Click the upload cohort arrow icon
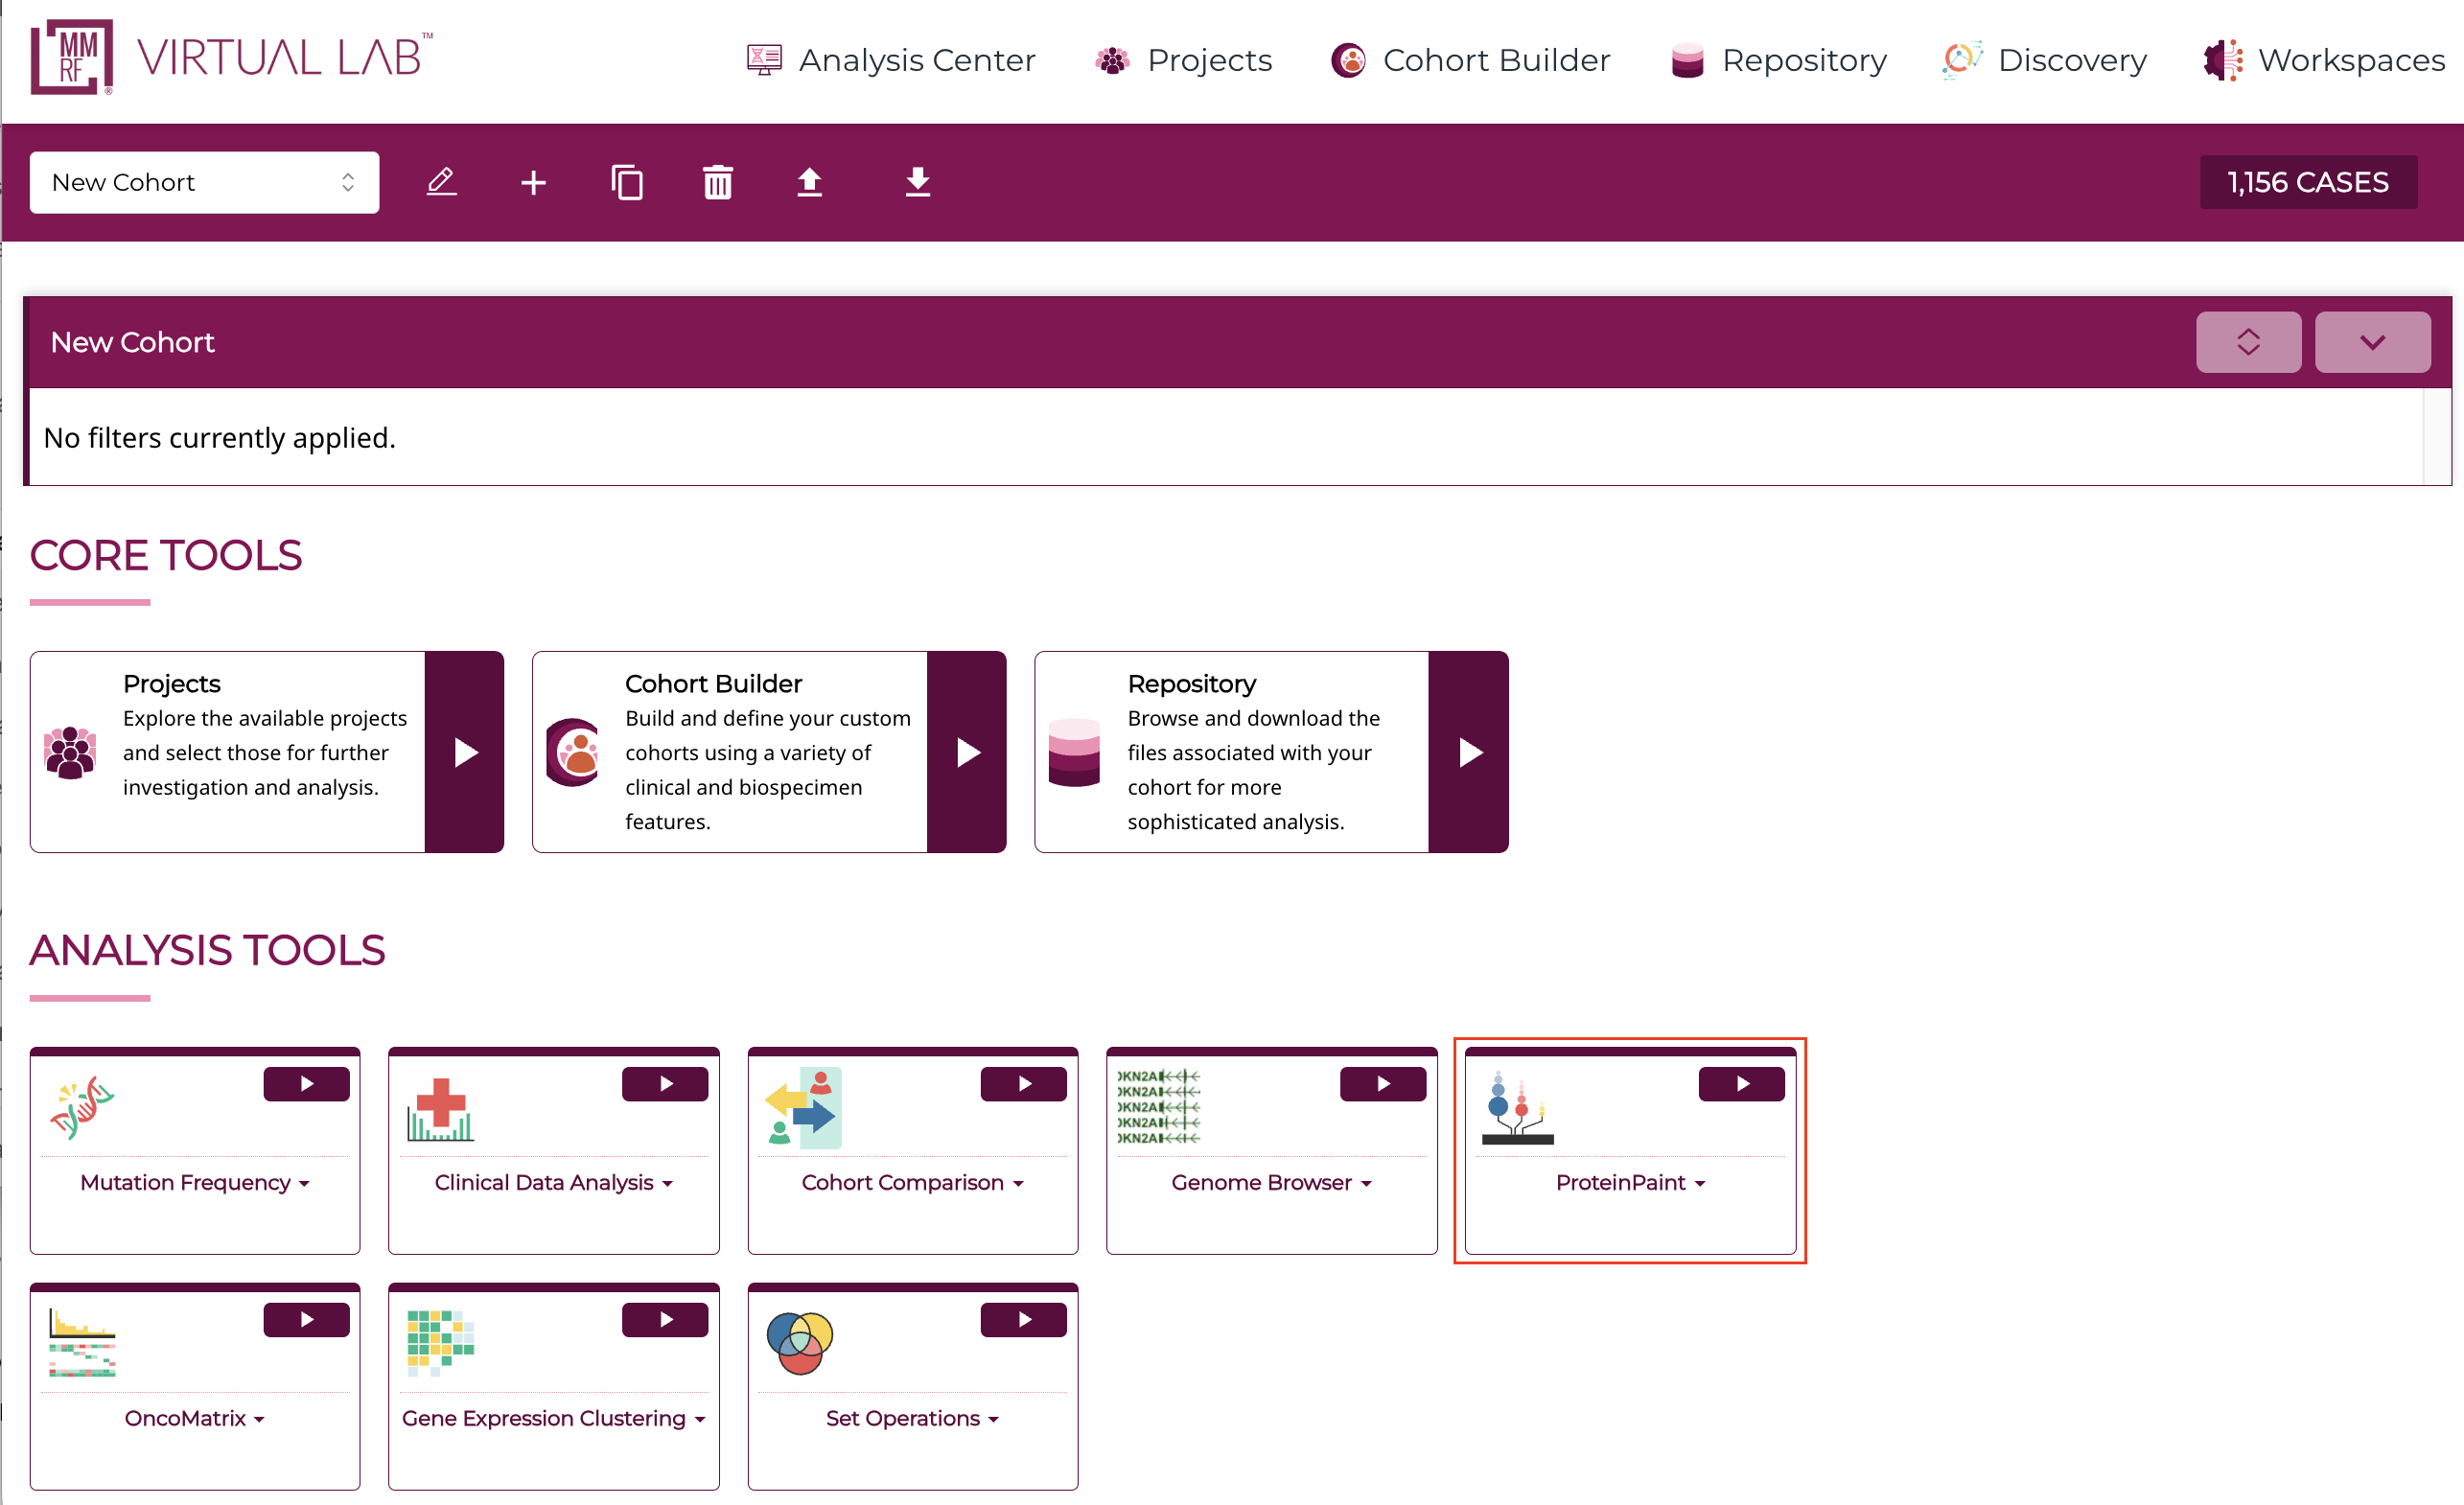 click(810, 182)
